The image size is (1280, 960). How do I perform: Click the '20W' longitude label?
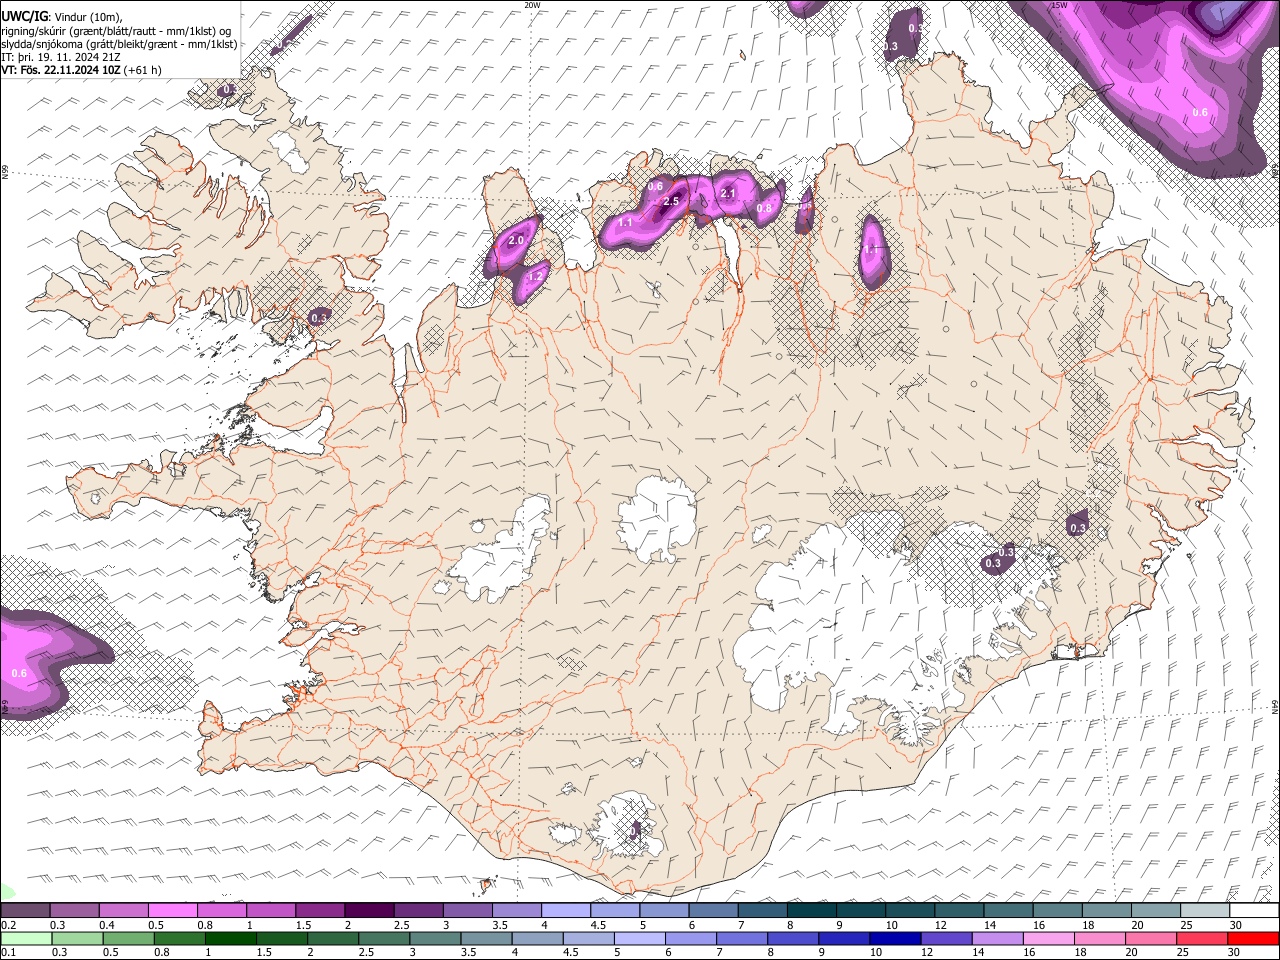click(532, 5)
